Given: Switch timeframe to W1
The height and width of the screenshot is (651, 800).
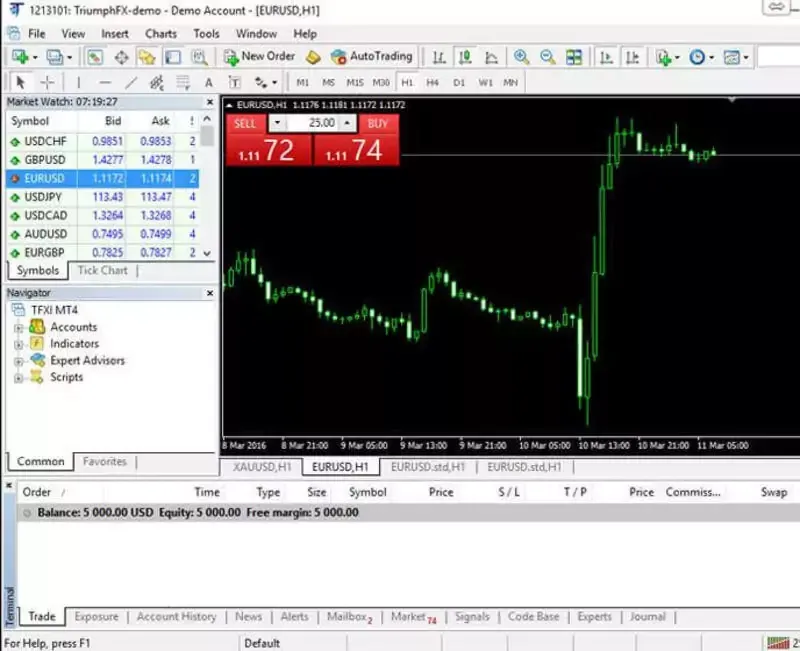Looking at the screenshot, I should (x=485, y=83).
